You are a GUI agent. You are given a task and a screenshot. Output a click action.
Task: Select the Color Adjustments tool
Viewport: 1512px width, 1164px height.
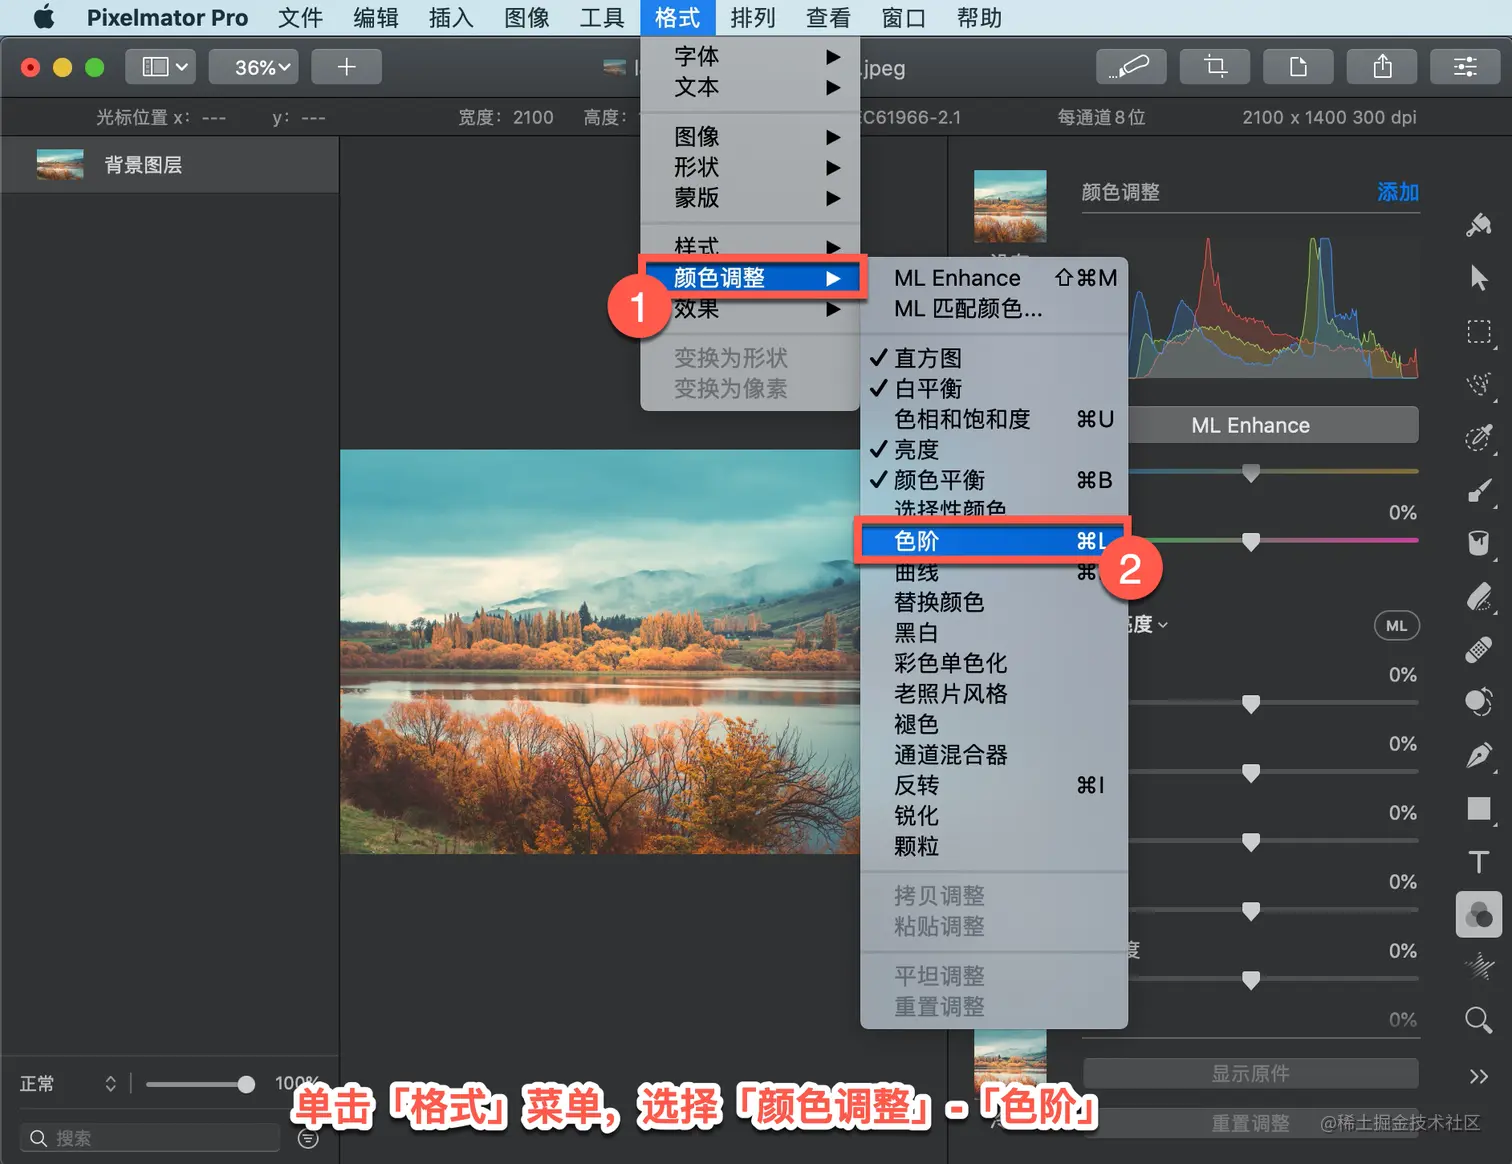click(1479, 914)
